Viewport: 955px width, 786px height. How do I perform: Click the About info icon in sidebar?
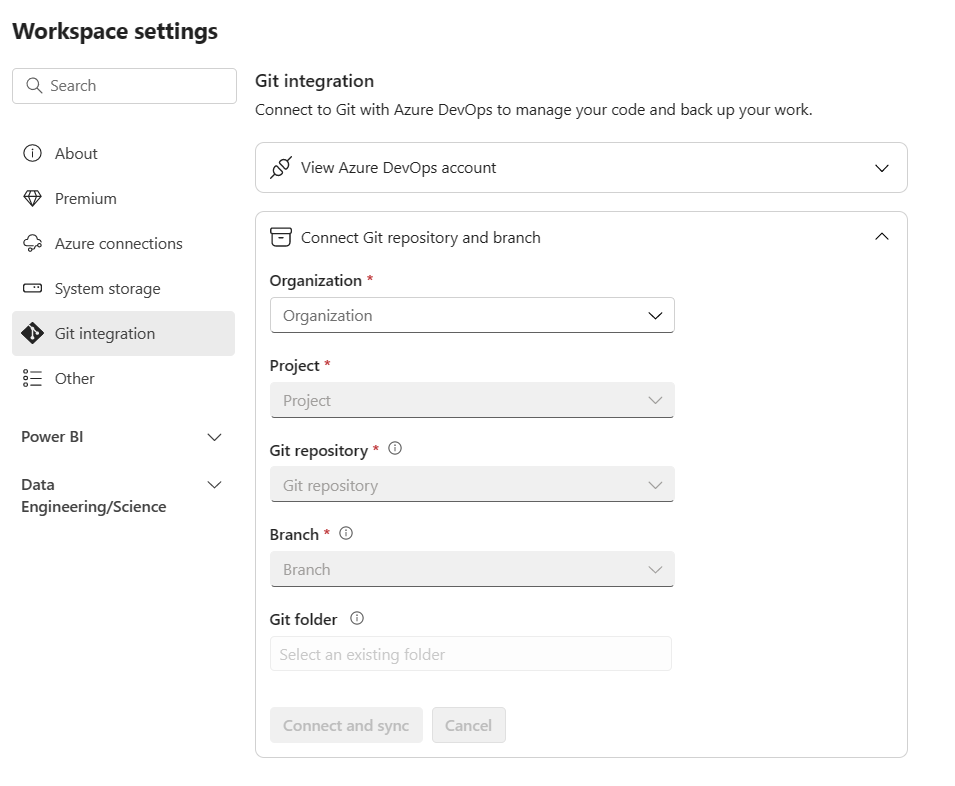click(x=31, y=153)
